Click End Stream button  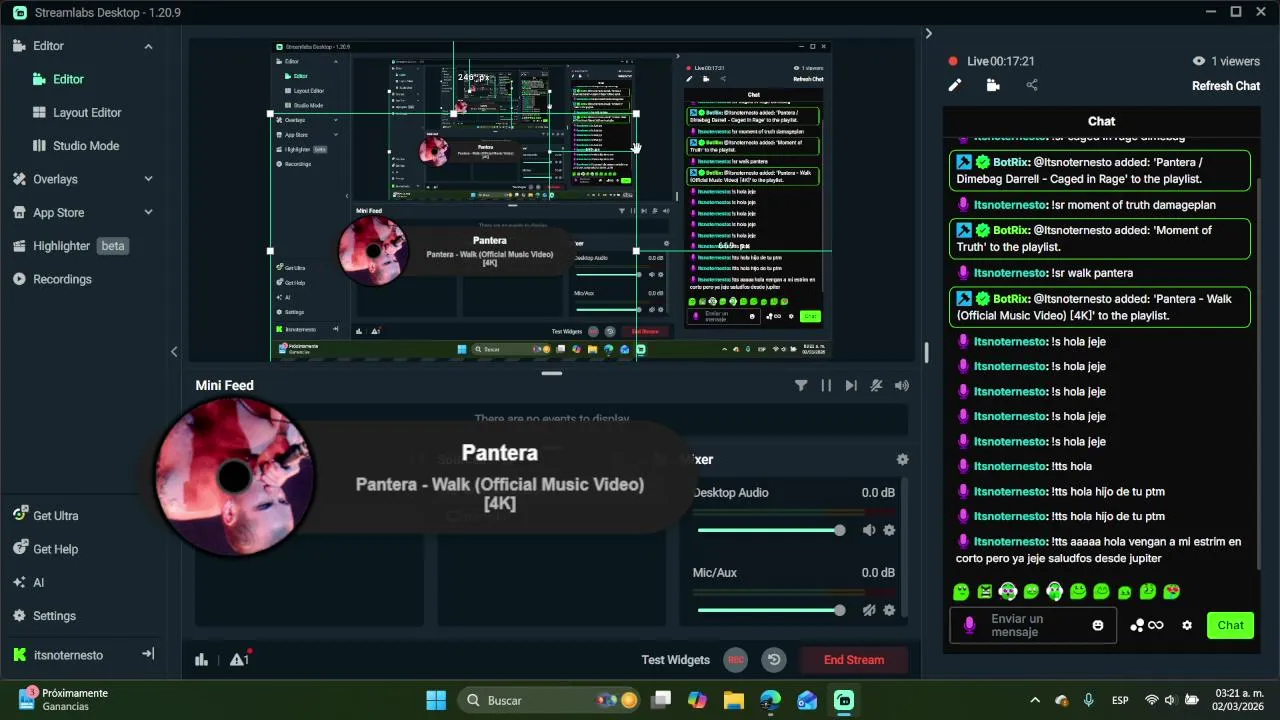pyautogui.click(x=854, y=660)
